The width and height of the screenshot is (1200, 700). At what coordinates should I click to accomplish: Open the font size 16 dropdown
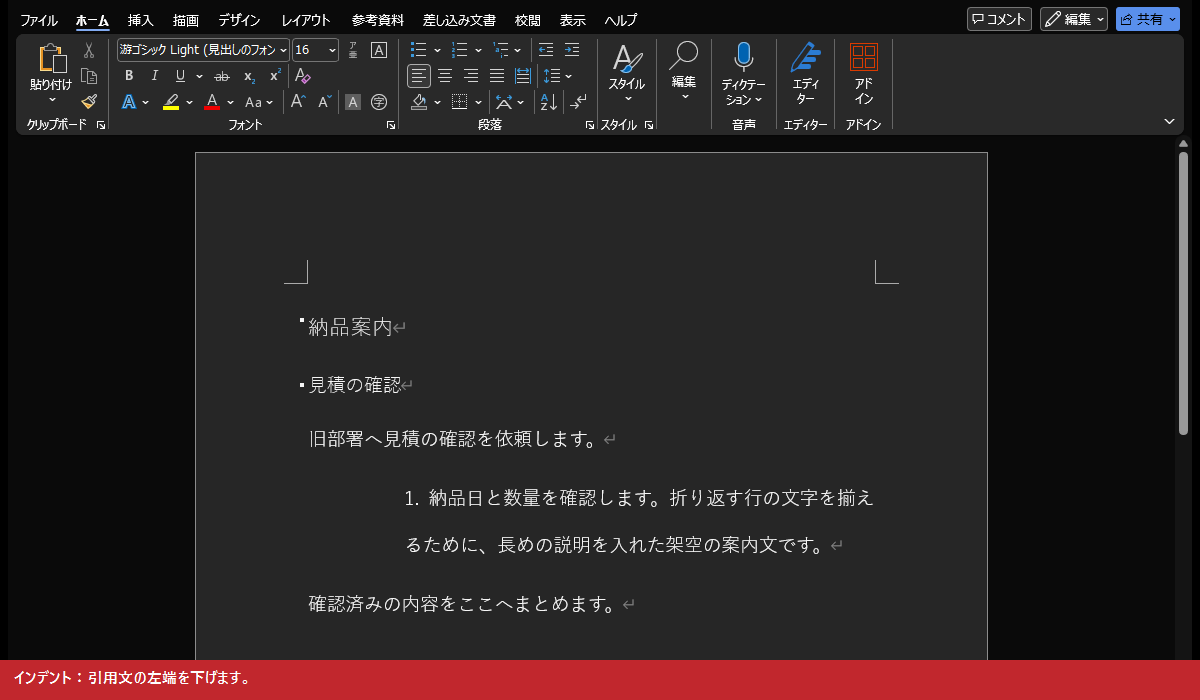click(332, 50)
